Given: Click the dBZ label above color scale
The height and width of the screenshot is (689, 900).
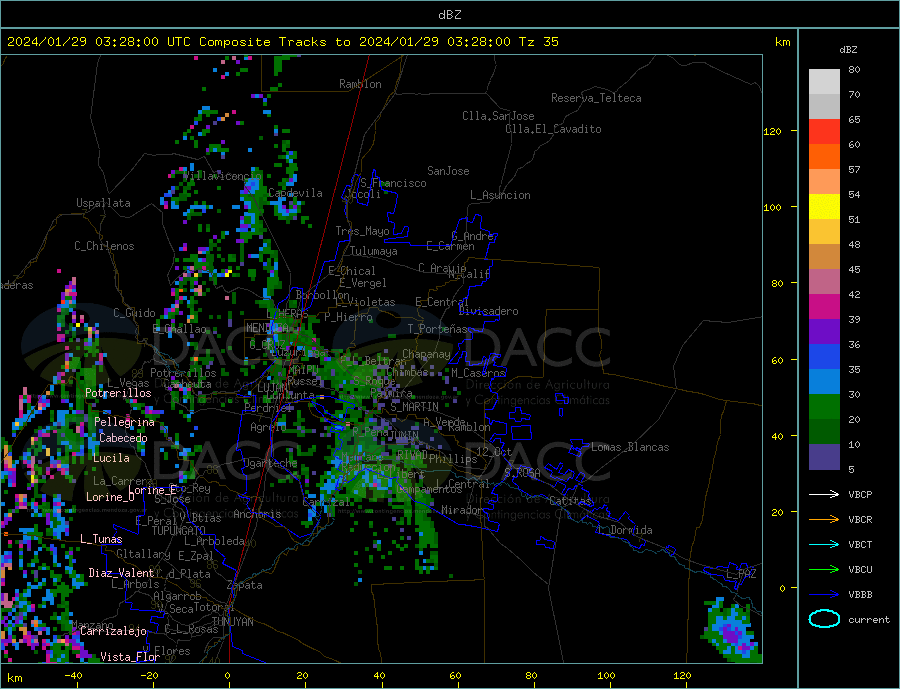Looking at the screenshot, I should 848,50.
